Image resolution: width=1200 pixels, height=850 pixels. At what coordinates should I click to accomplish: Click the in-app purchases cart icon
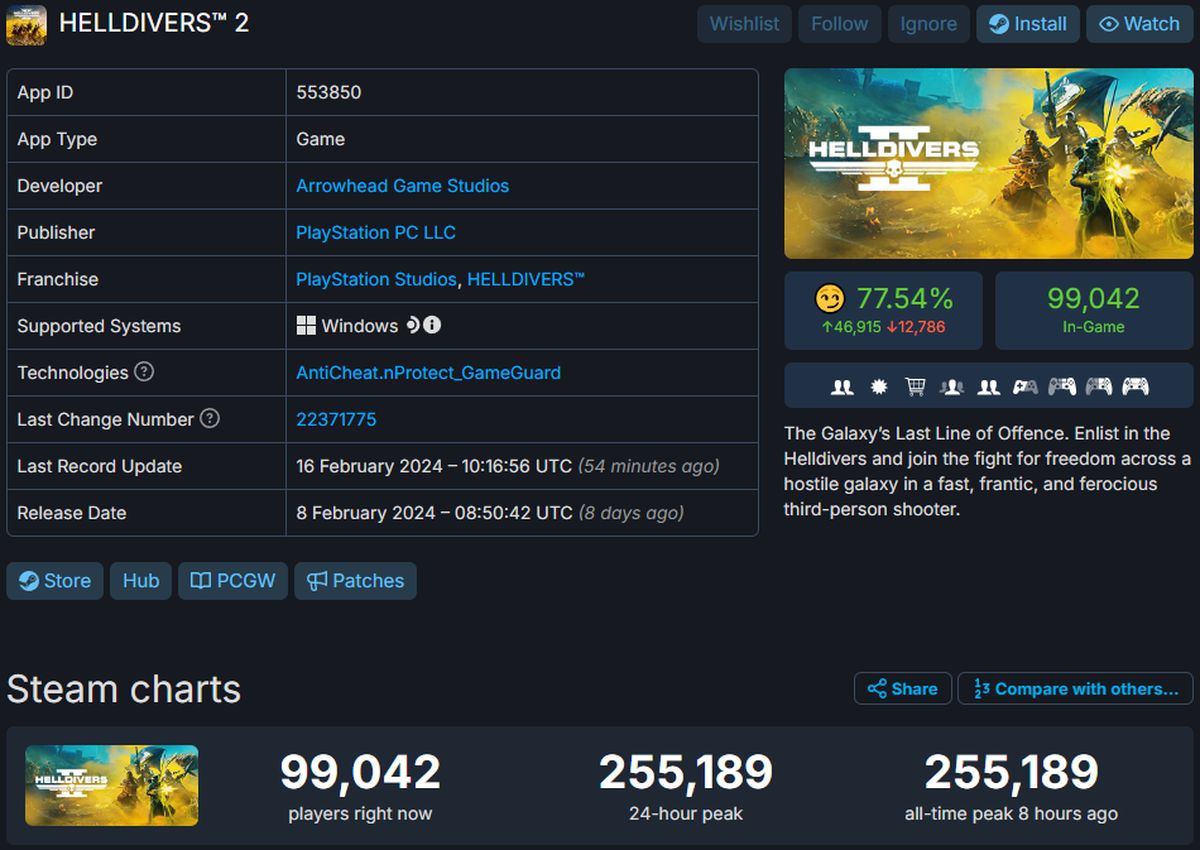[915, 385]
